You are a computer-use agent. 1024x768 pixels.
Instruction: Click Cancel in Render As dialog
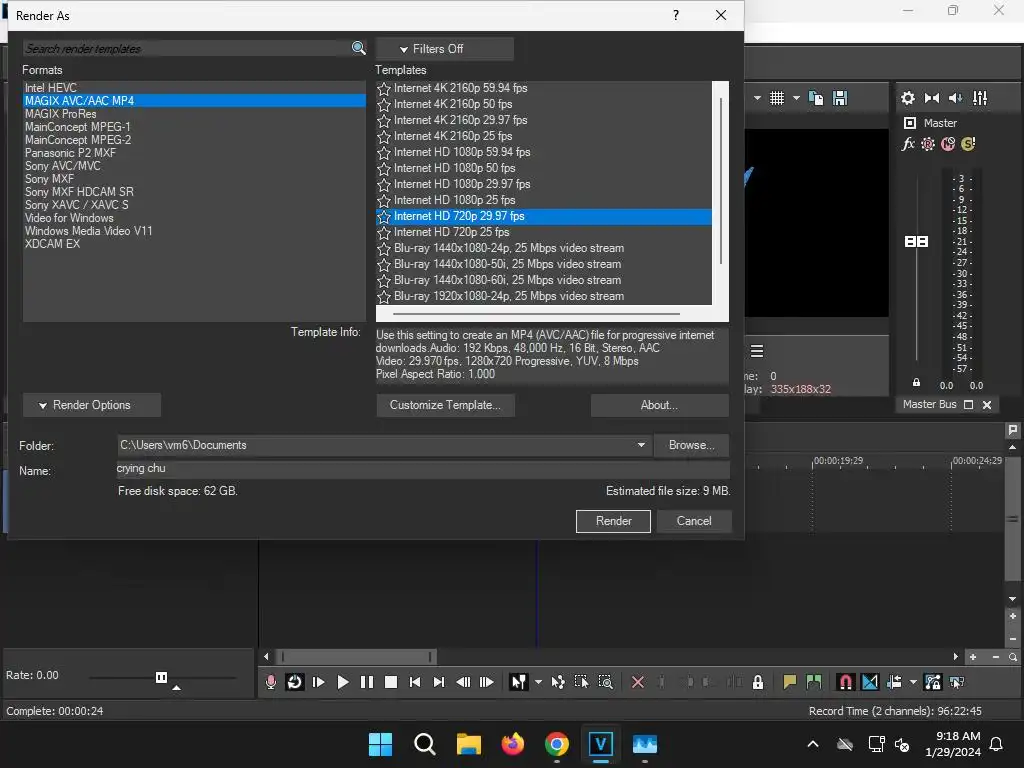tap(694, 521)
